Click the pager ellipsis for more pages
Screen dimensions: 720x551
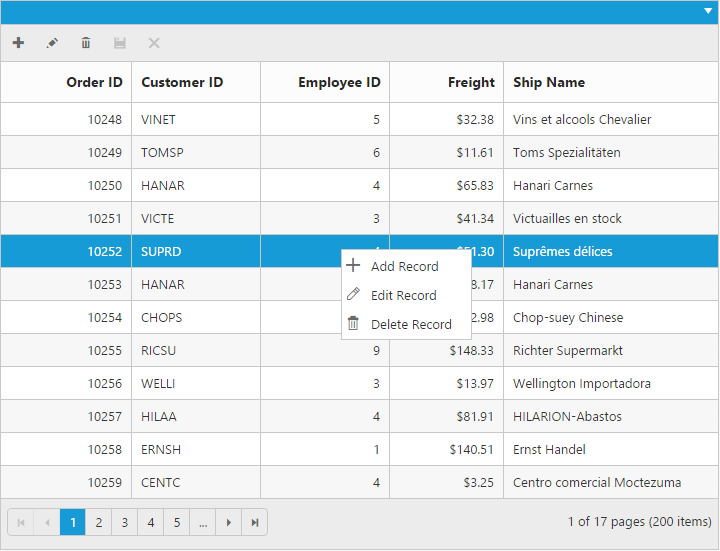coord(203,522)
